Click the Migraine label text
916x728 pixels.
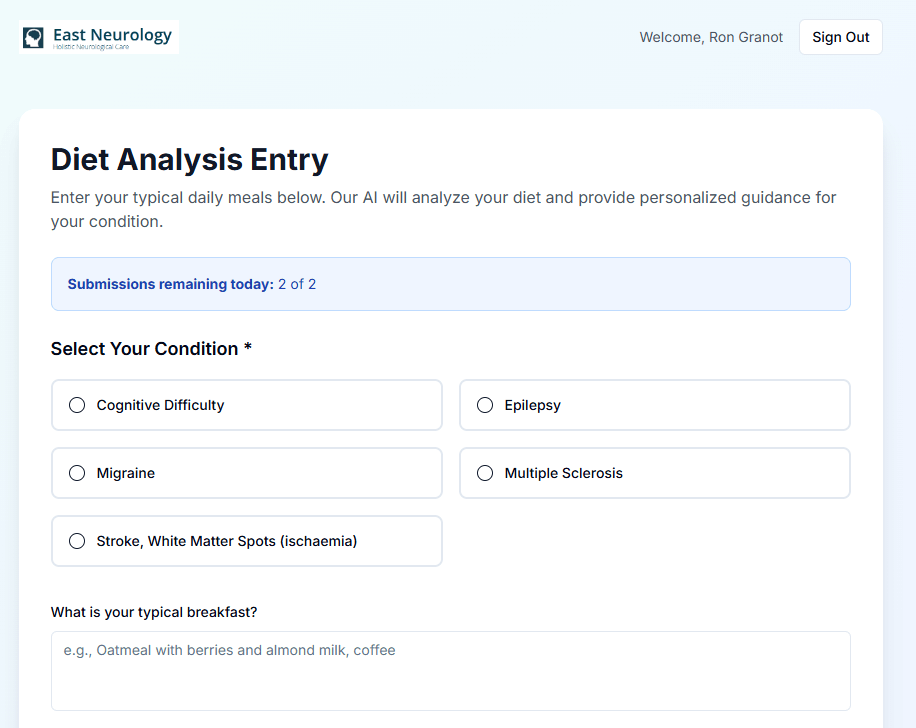click(x=125, y=473)
